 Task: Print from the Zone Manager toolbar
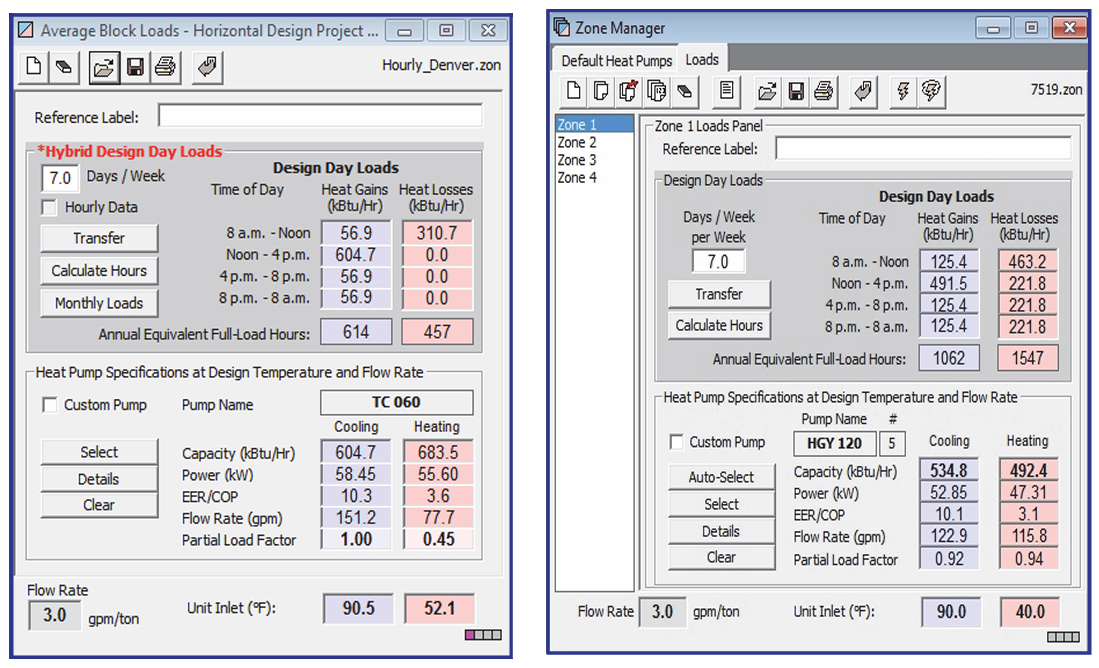[824, 91]
